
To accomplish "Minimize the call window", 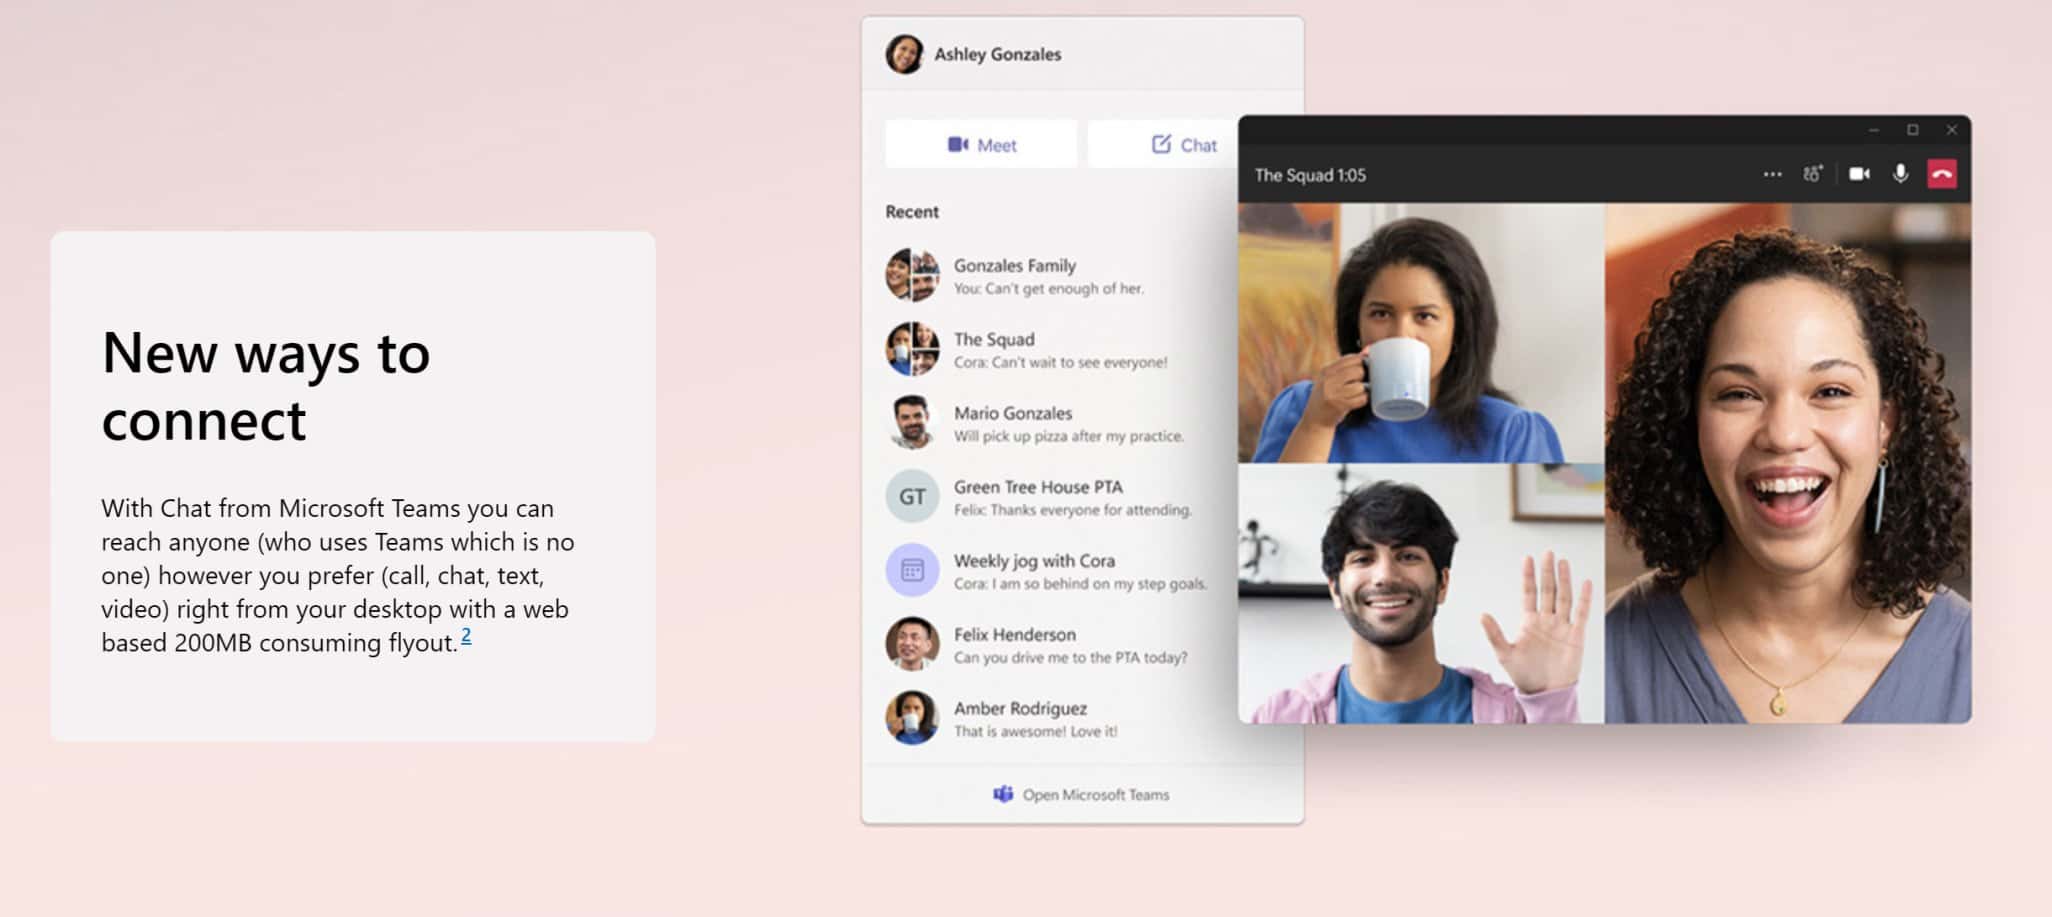I will [1874, 130].
